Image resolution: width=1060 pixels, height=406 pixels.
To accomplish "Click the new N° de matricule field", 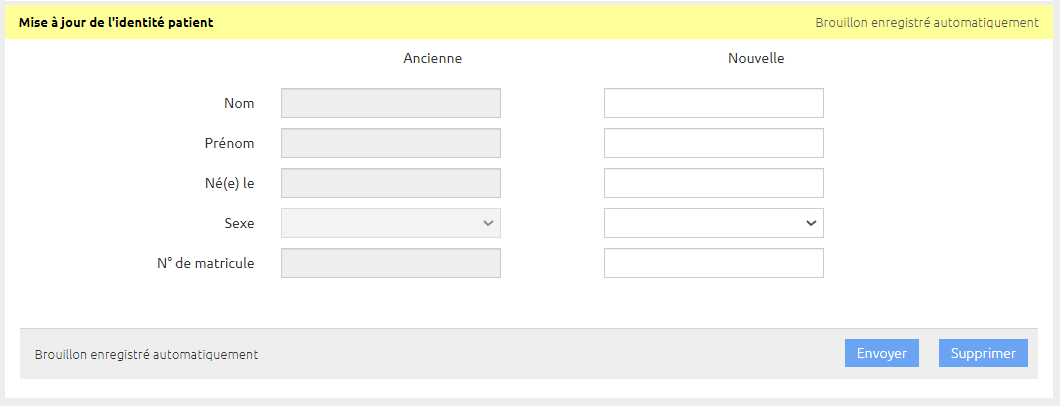I will pyautogui.click(x=714, y=263).
